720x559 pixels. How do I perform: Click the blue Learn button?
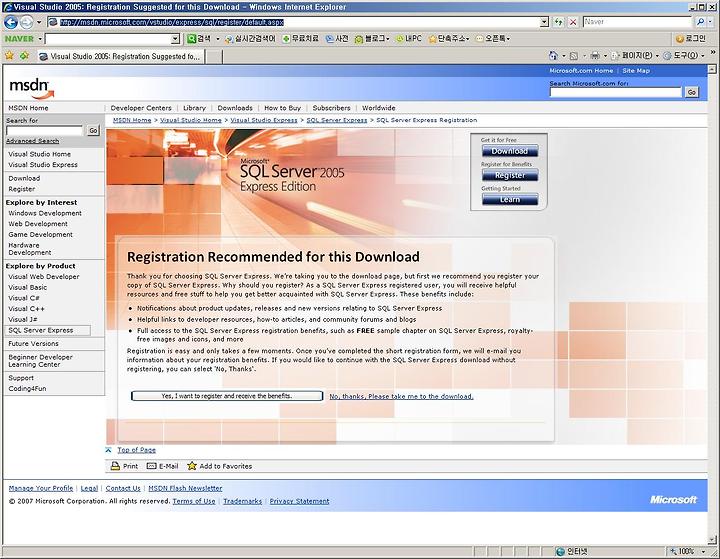coord(510,199)
